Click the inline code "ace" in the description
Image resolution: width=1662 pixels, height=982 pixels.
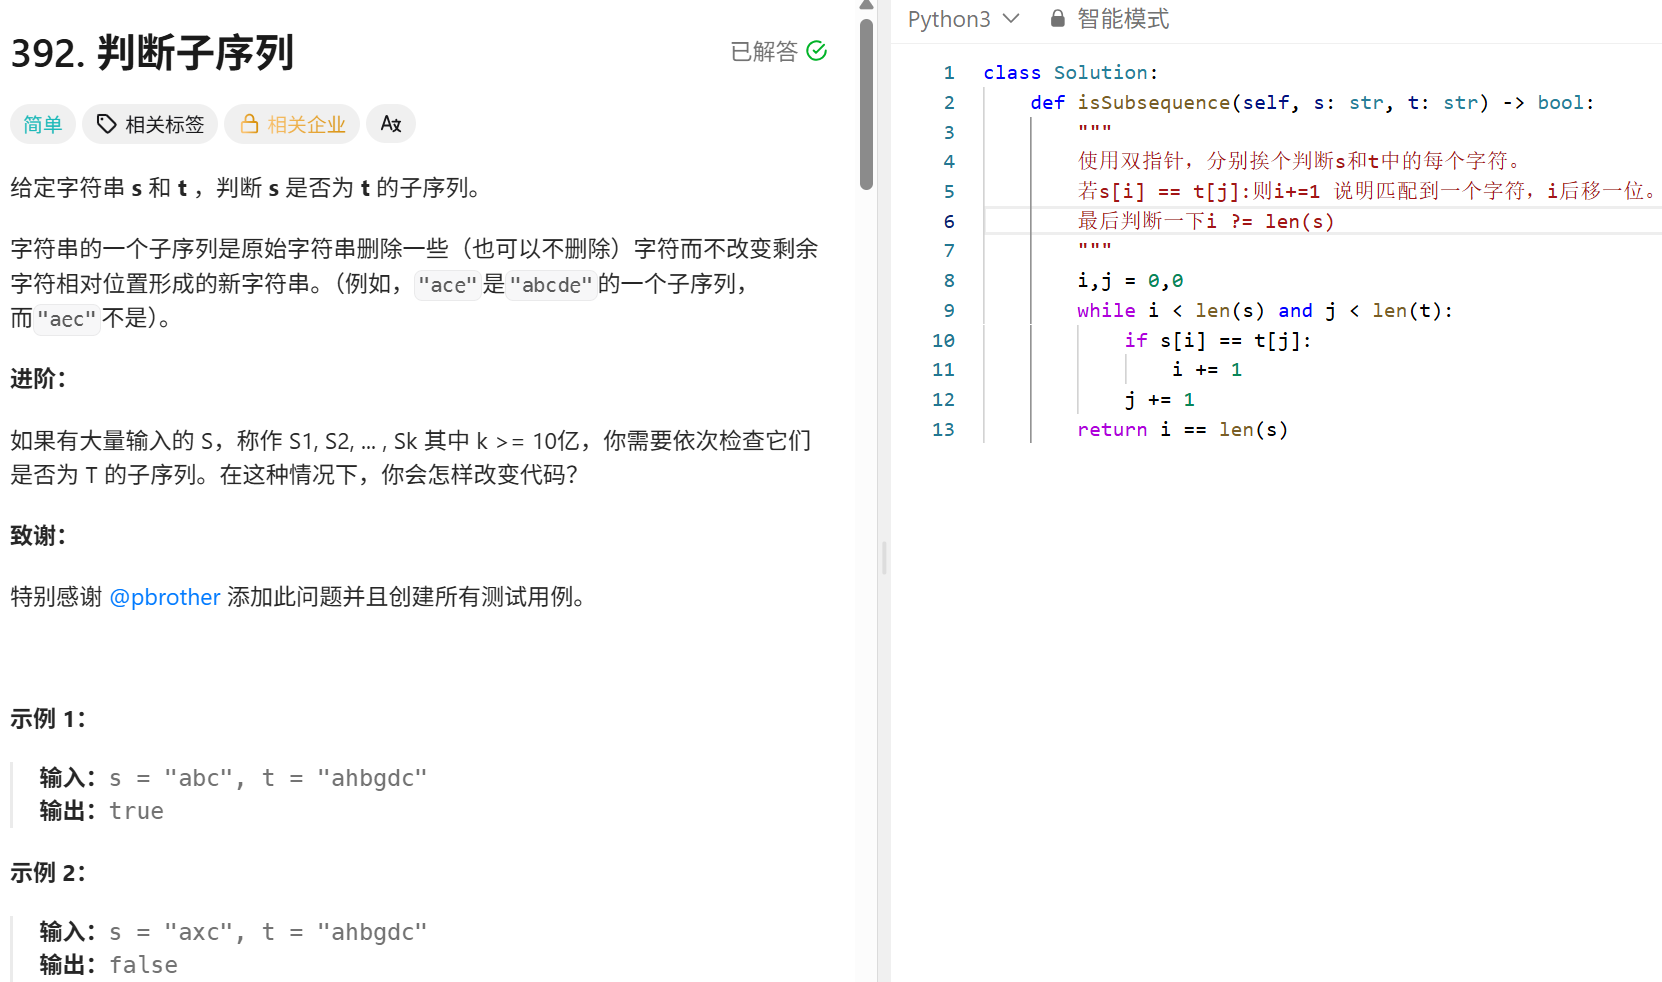click(x=447, y=285)
